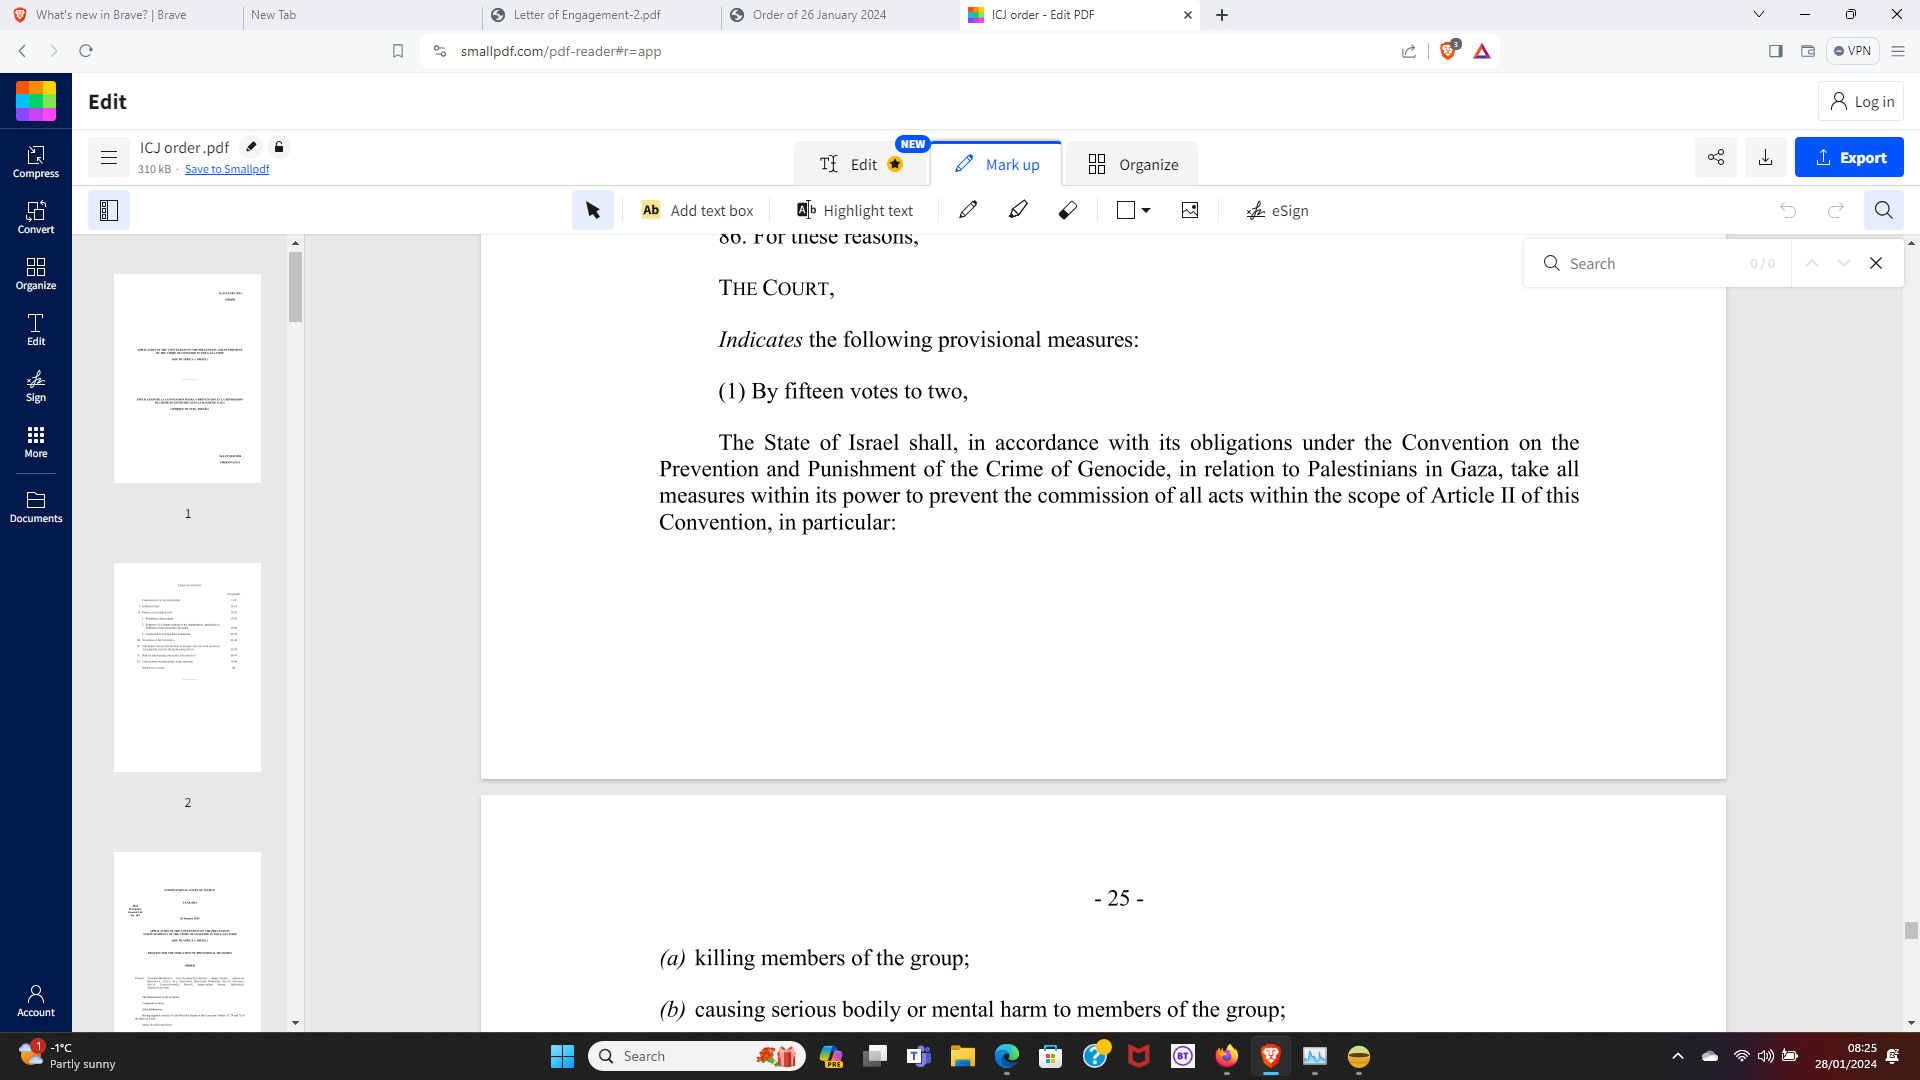Screen dimensions: 1920x1080
Task: Click the download file icon
Action: [1766, 157]
